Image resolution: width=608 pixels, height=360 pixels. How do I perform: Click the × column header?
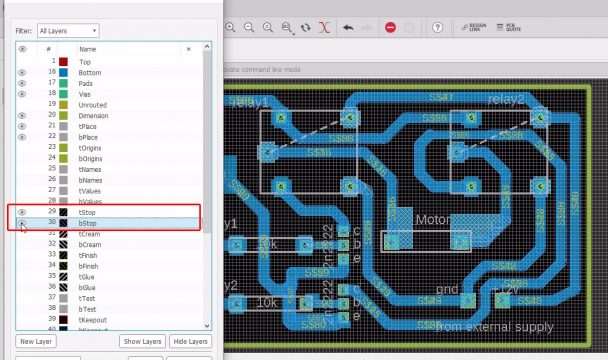(x=188, y=49)
